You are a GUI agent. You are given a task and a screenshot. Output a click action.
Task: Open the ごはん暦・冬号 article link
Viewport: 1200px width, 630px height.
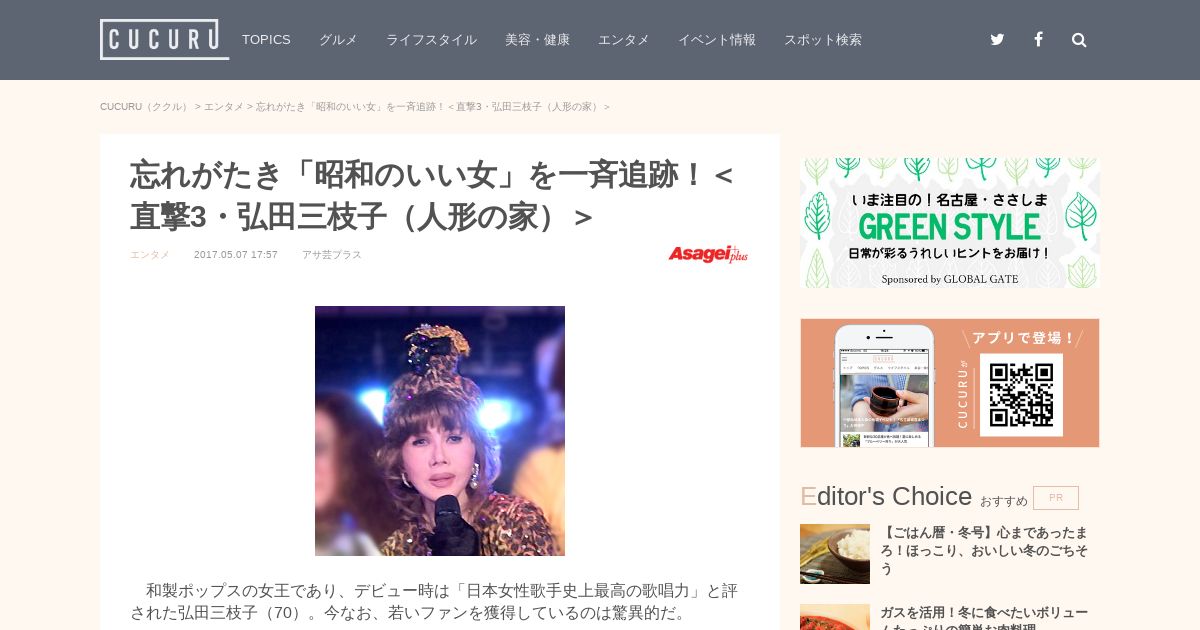984,551
